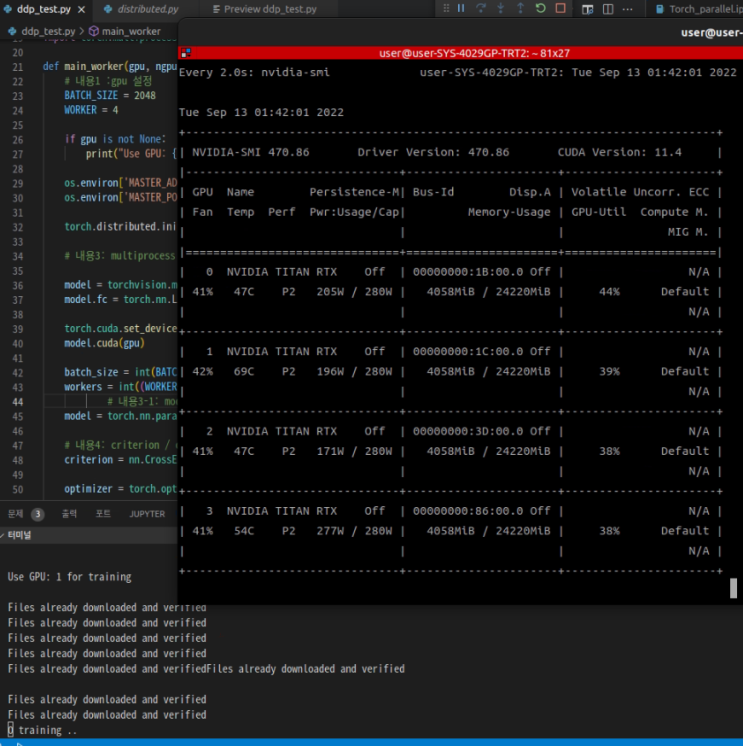
Task: Click the 'BATCH_SIZE = 2048' code line
Action: pyautogui.click(x=110, y=96)
